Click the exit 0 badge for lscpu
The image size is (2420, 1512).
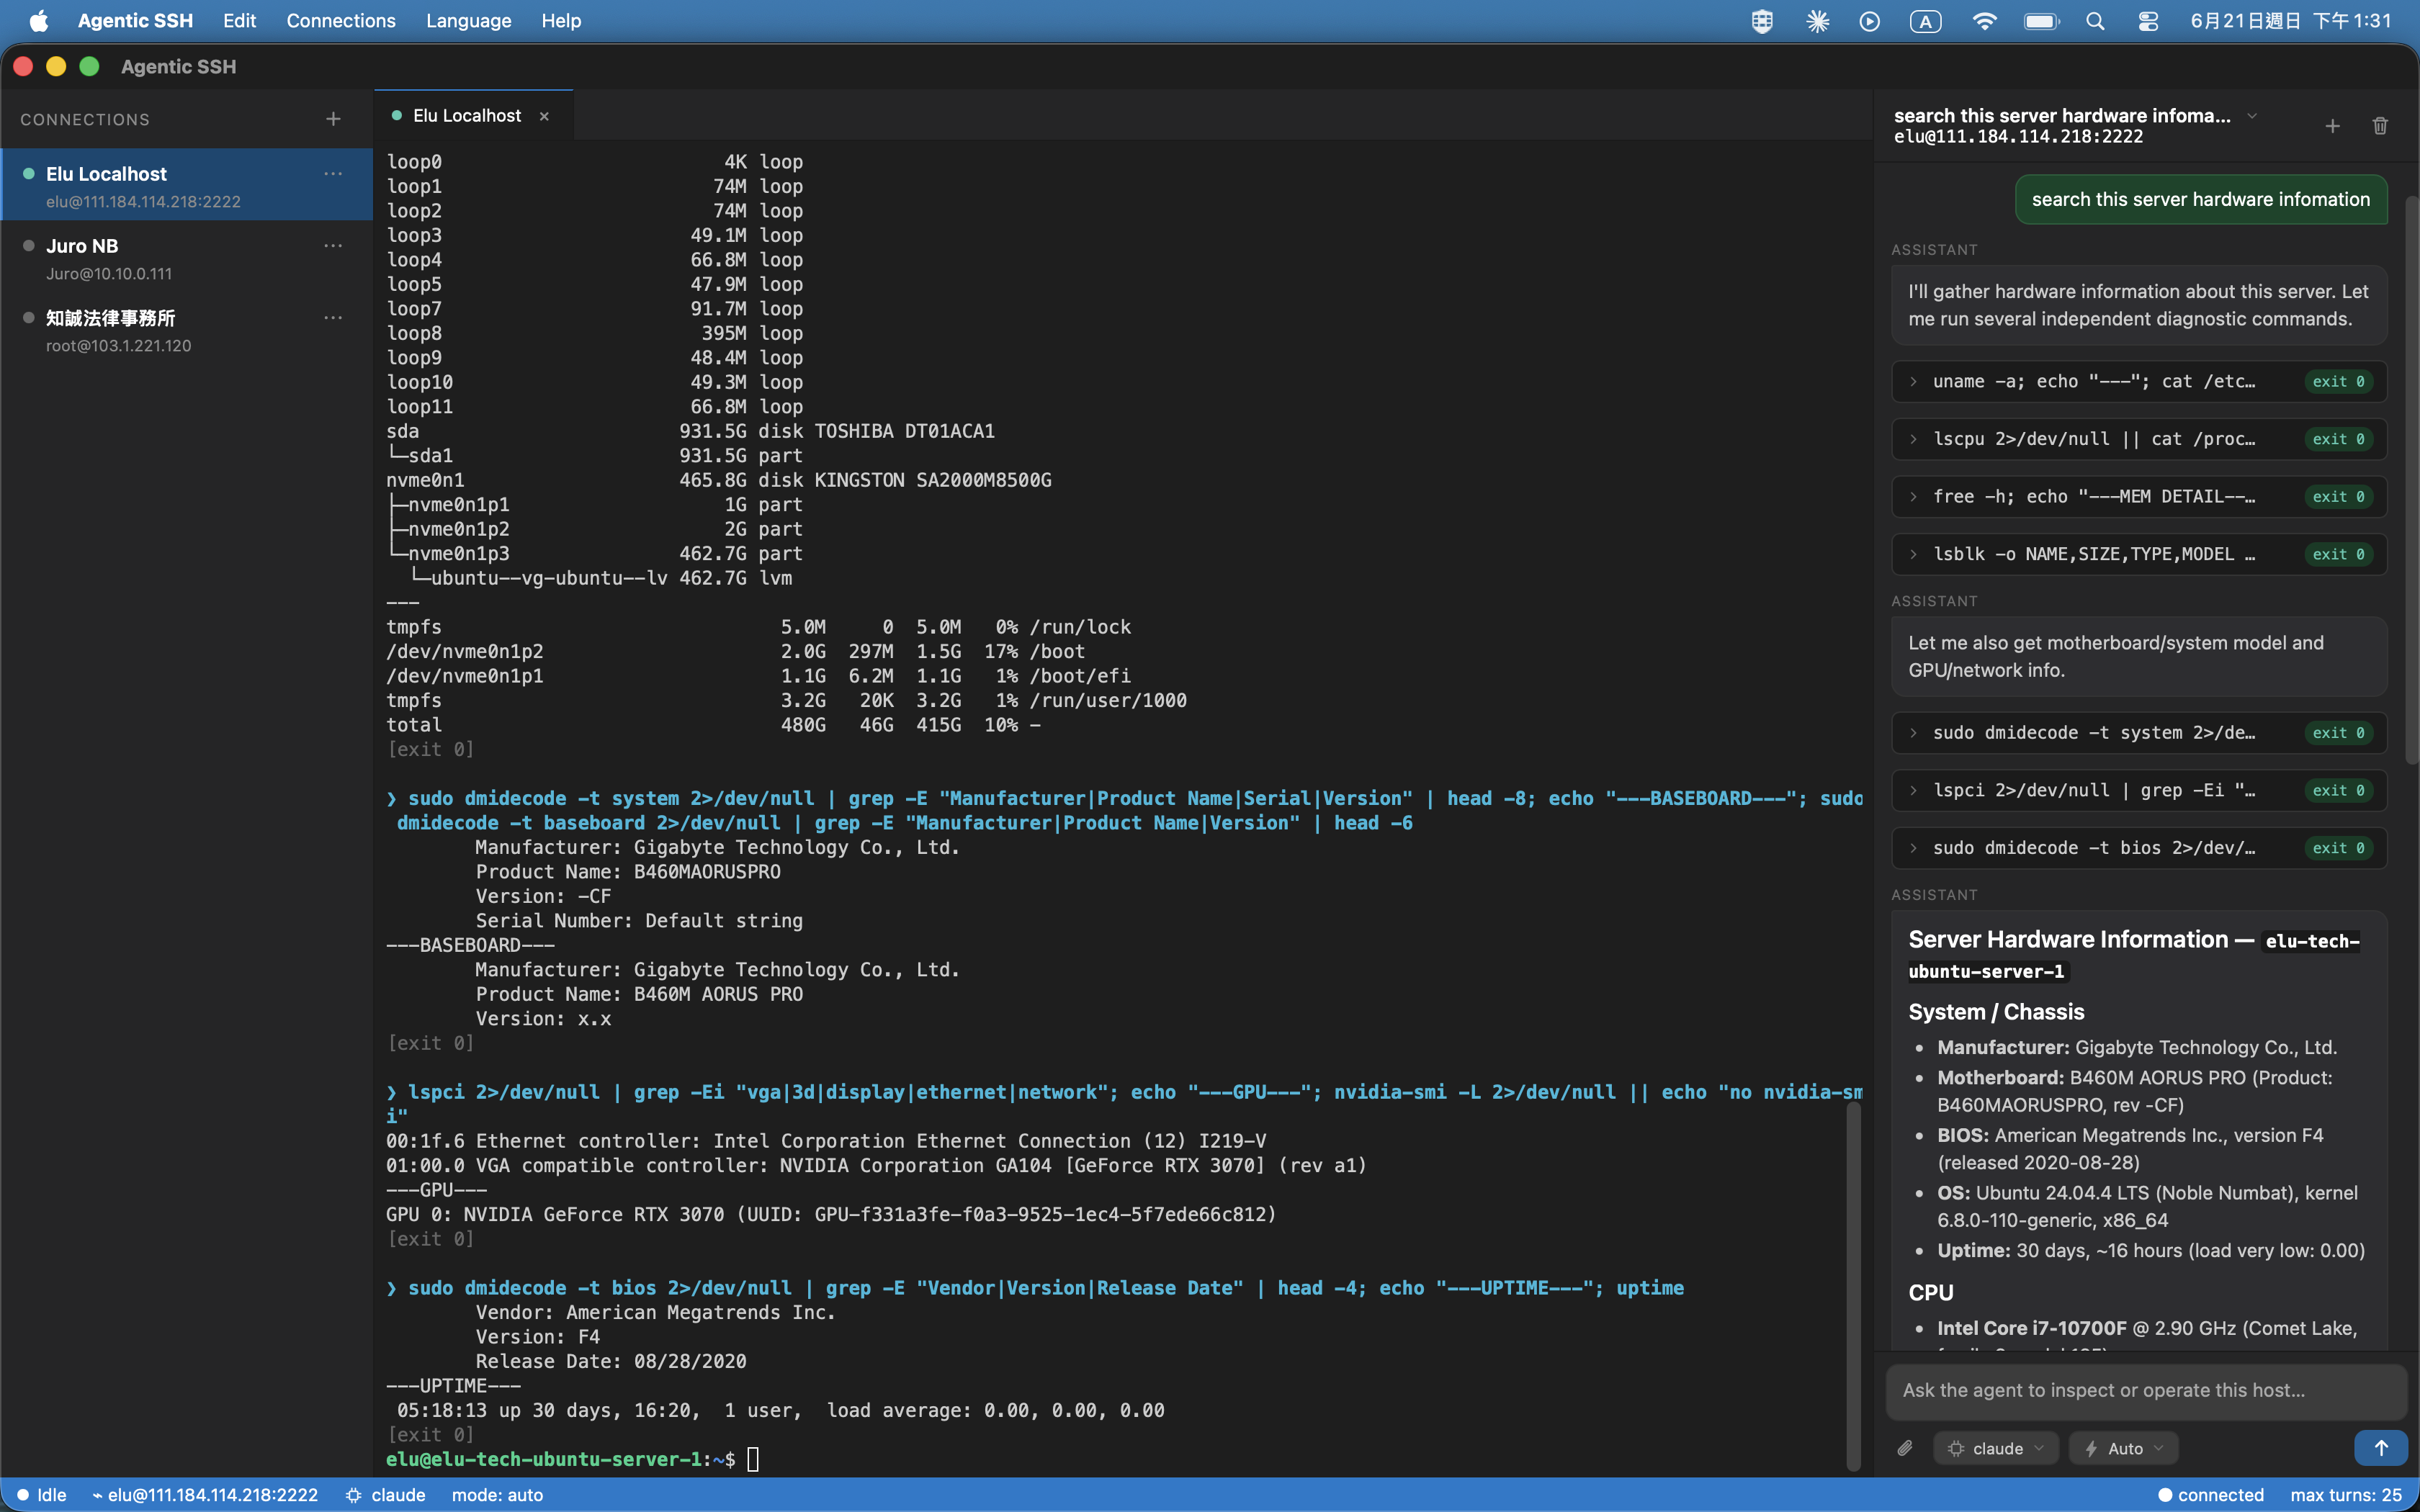coord(2338,439)
